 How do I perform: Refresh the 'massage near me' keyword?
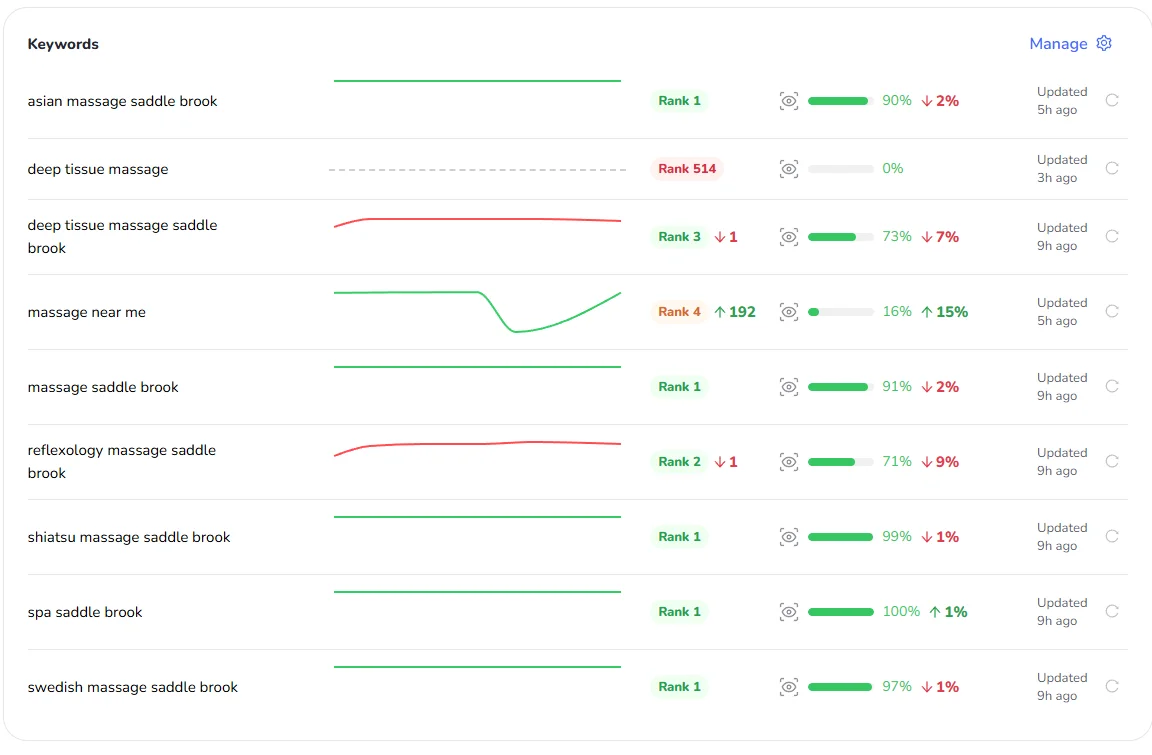(1112, 311)
